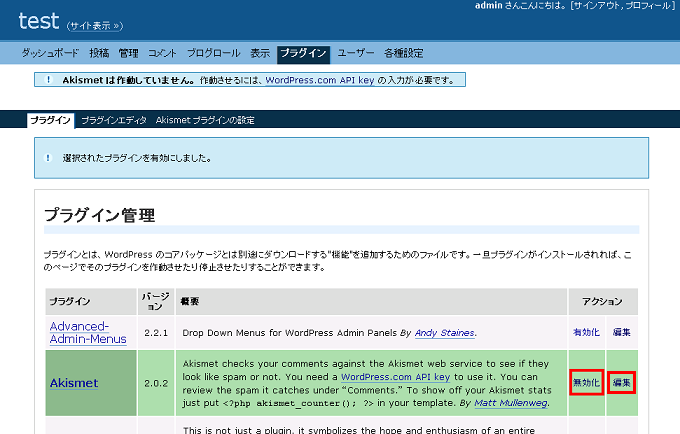
Task: Go to the ダッシュボード menu
Action: pos(50,53)
